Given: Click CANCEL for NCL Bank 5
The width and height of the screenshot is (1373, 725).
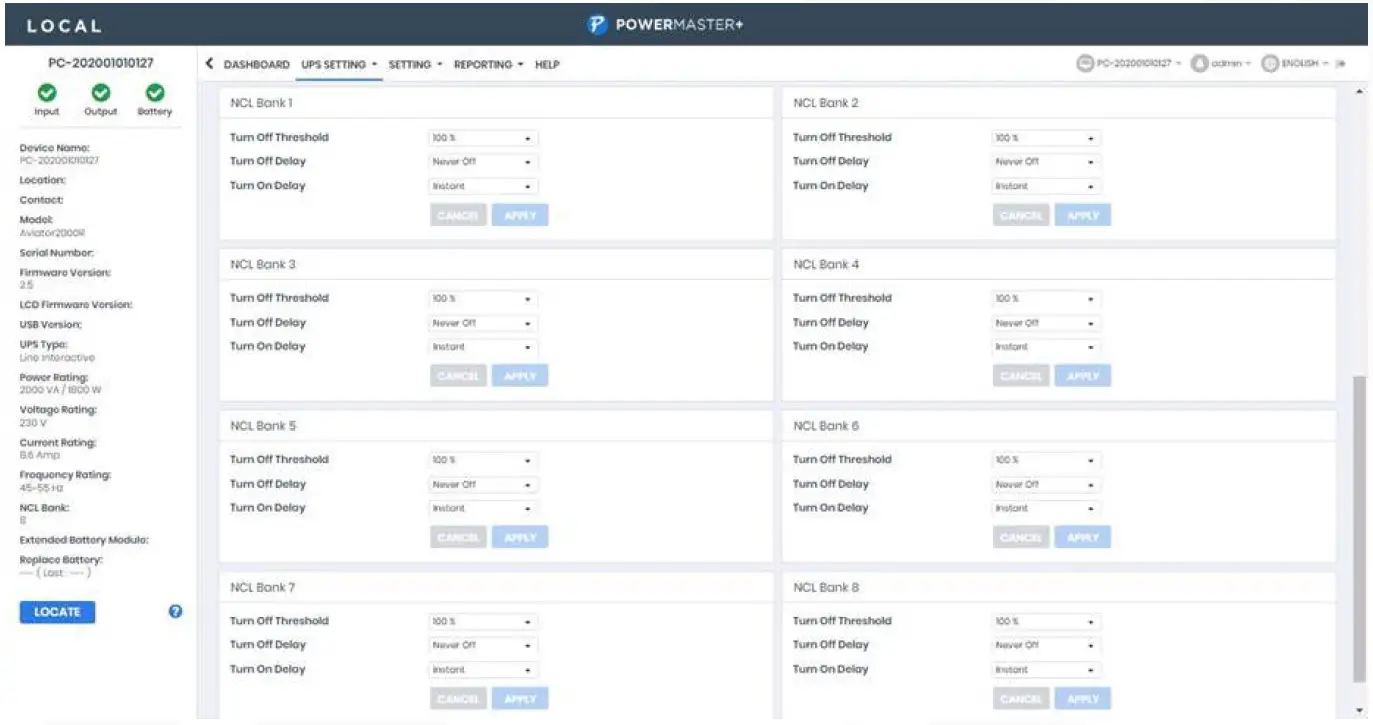Looking at the screenshot, I should click(x=458, y=537).
